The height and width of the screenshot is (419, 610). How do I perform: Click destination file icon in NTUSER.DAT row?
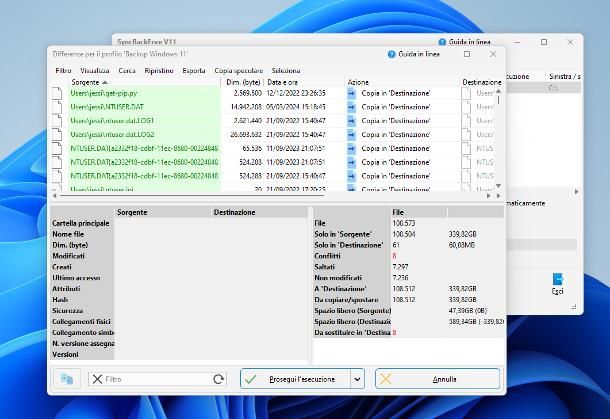[x=466, y=107]
